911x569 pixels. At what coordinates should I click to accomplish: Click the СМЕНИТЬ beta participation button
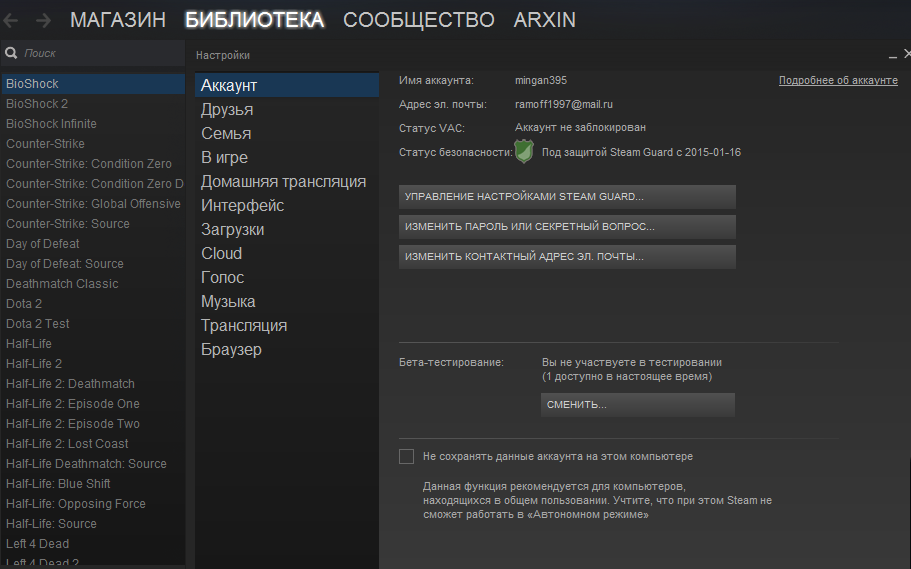click(637, 405)
